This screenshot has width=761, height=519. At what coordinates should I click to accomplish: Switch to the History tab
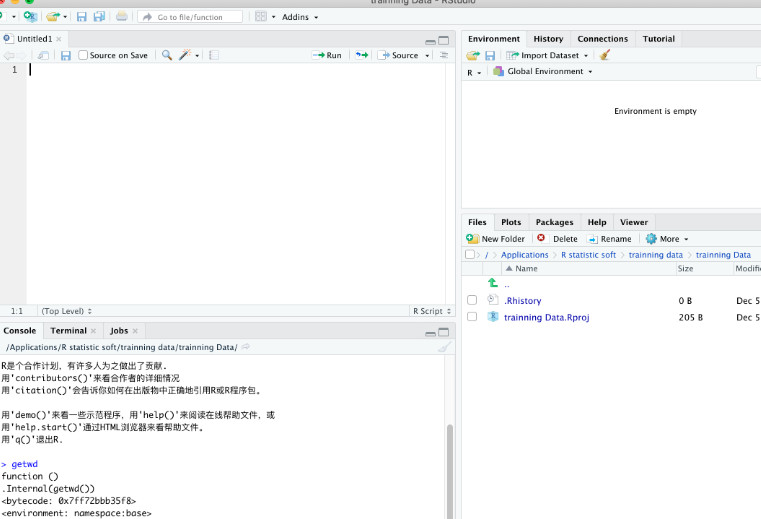click(x=548, y=39)
